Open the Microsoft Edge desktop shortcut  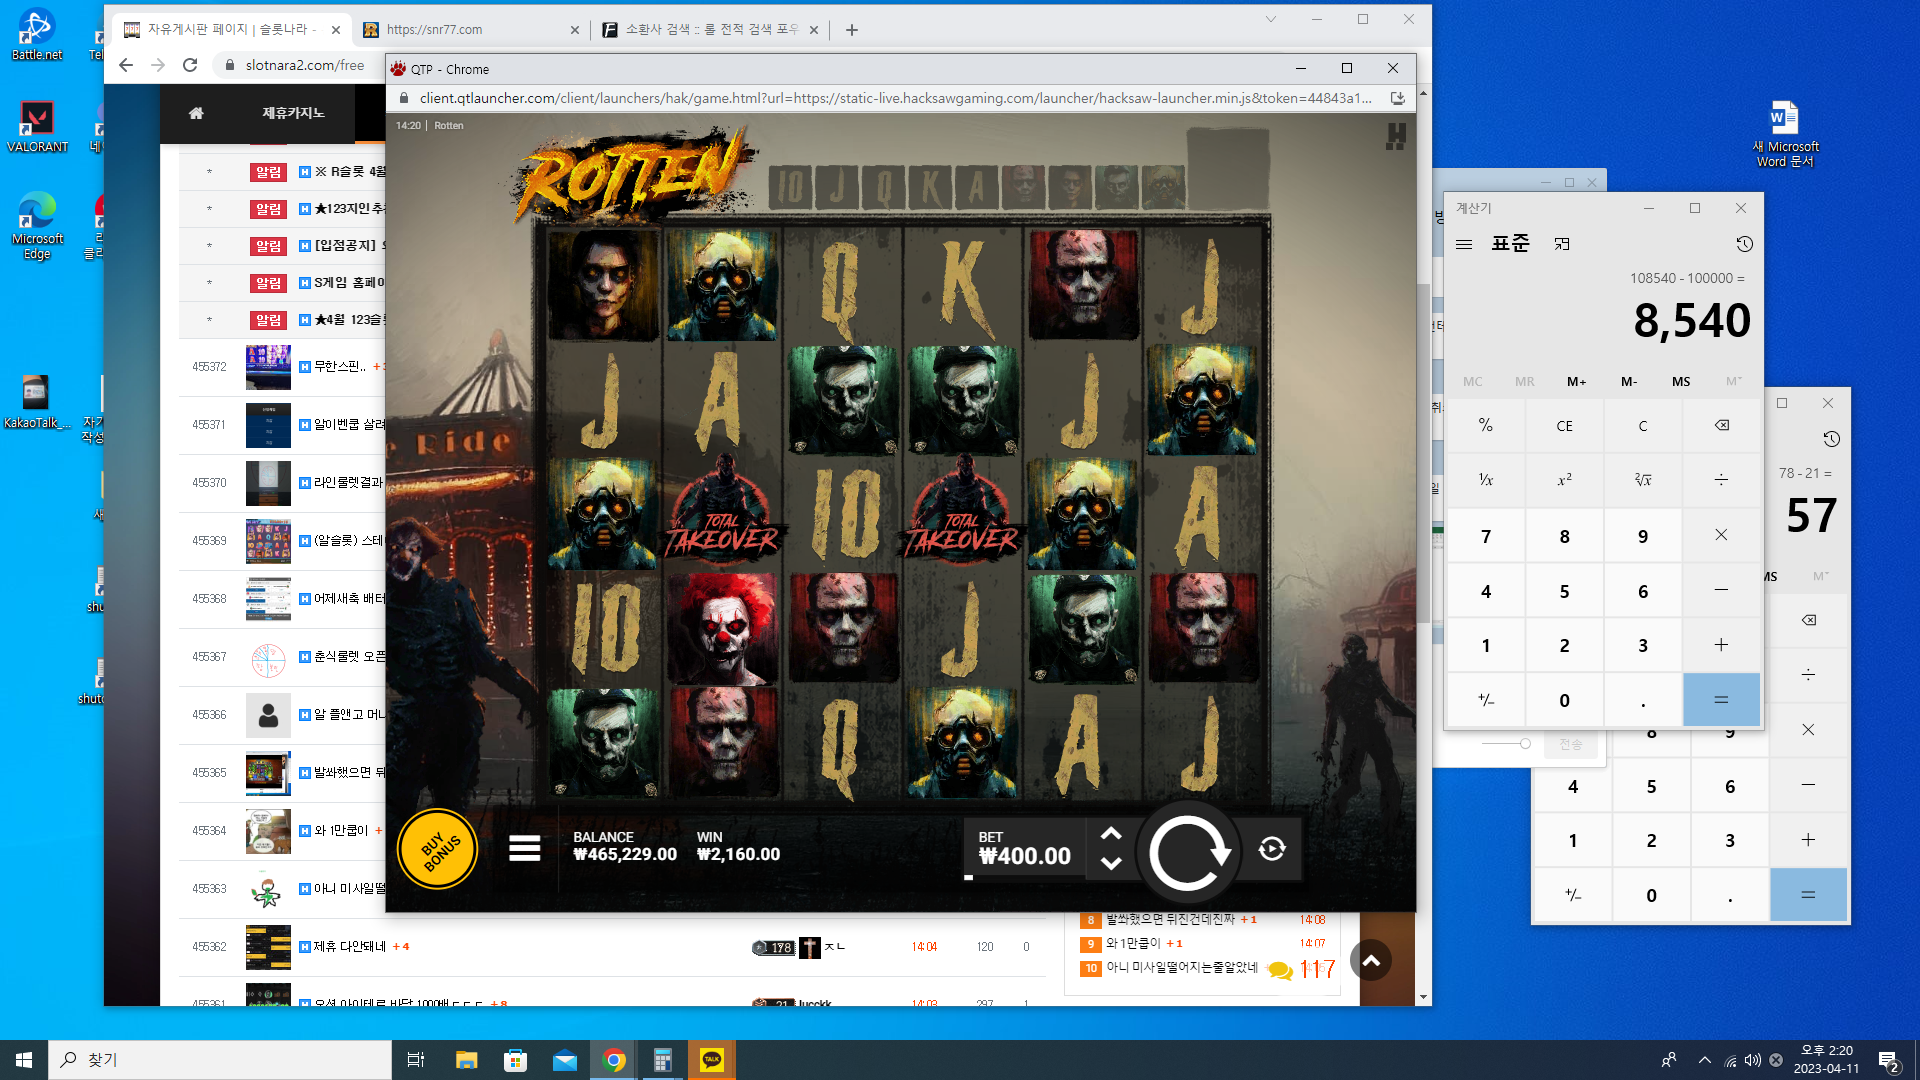[x=37, y=225]
